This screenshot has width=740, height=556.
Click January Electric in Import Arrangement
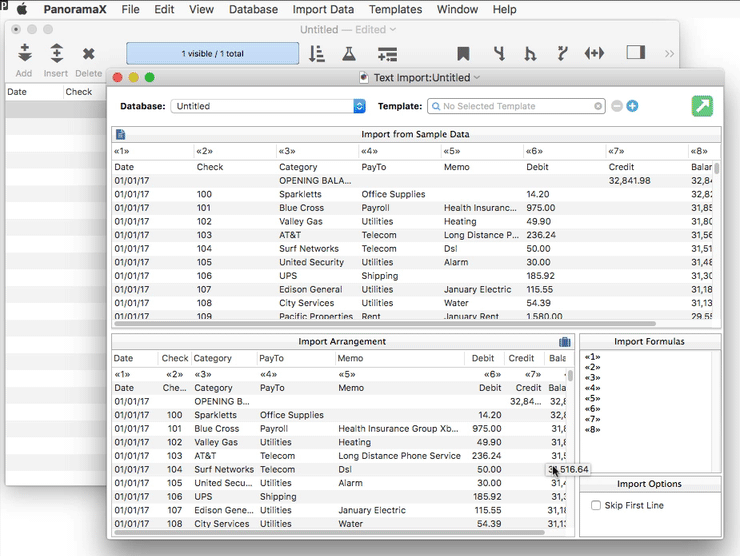(x=372, y=510)
